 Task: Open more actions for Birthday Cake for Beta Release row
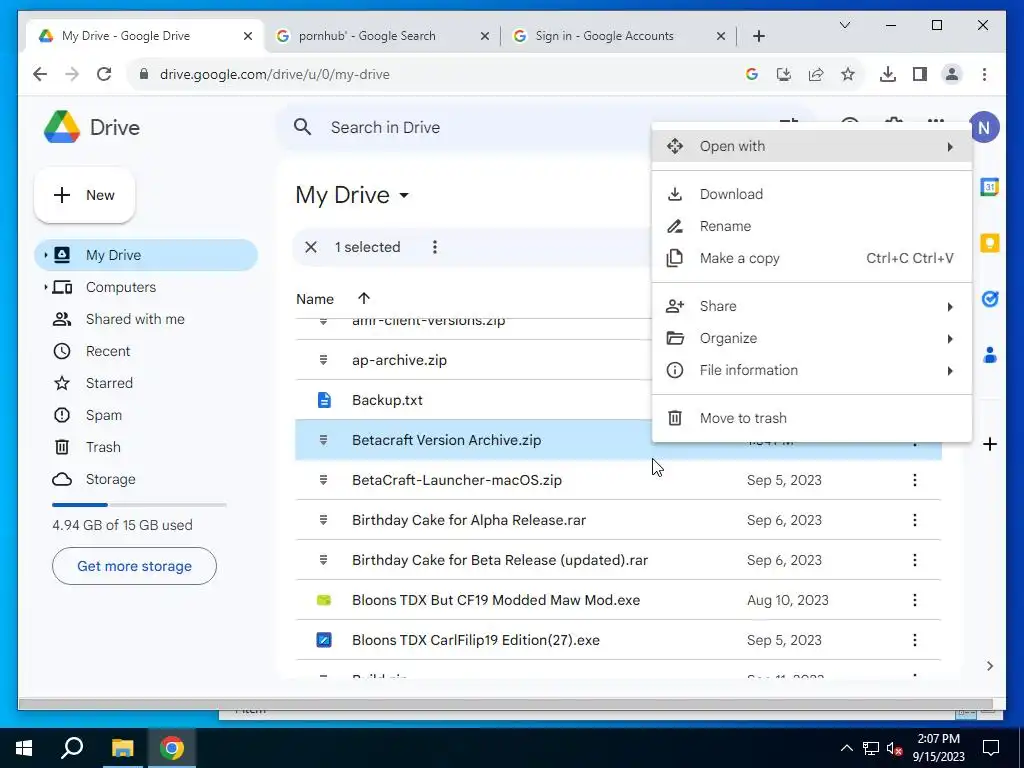[x=914, y=560]
